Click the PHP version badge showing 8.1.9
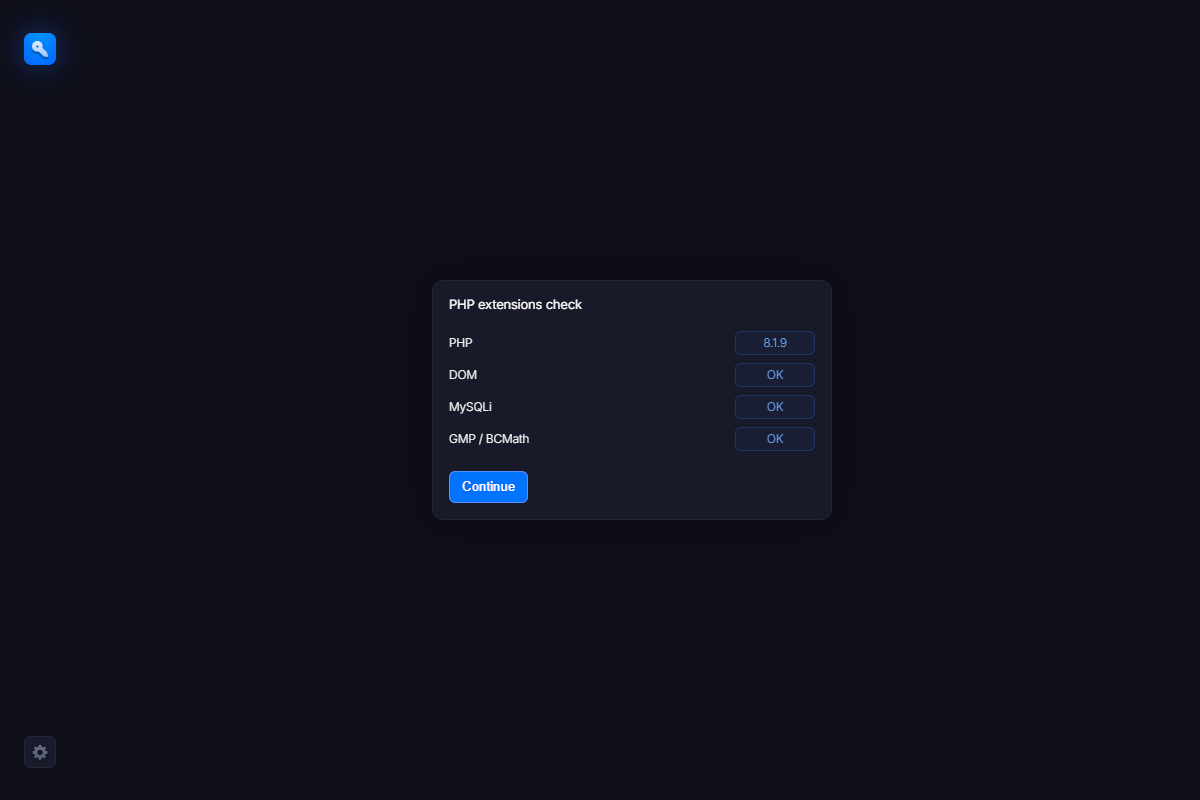Viewport: 1200px width, 800px height. point(775,342)
